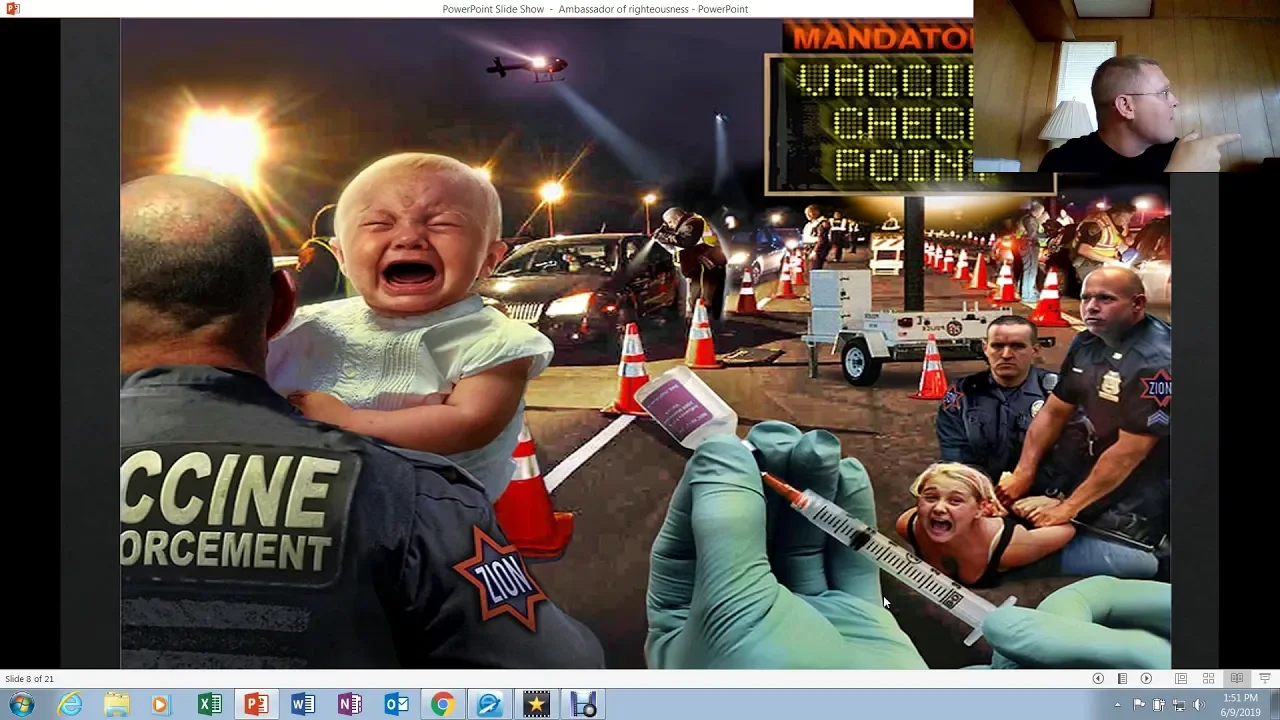Switch to Google Chrome in taskbar

click(x=442, y=704)
